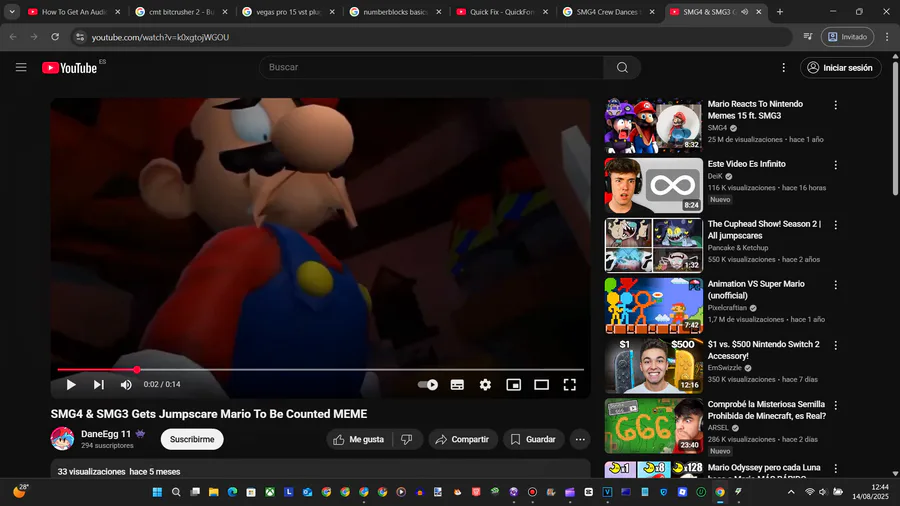This screenshot has height=506, width=900.
Task: Open DaneEgg 11 channel avatar
Action: point(62,439)
